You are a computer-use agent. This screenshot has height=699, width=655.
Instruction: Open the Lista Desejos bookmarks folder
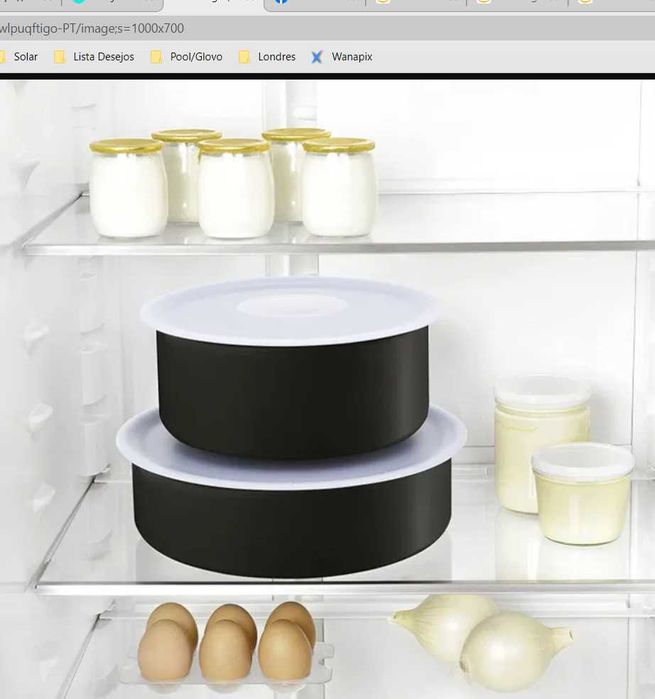coord(94,57)
